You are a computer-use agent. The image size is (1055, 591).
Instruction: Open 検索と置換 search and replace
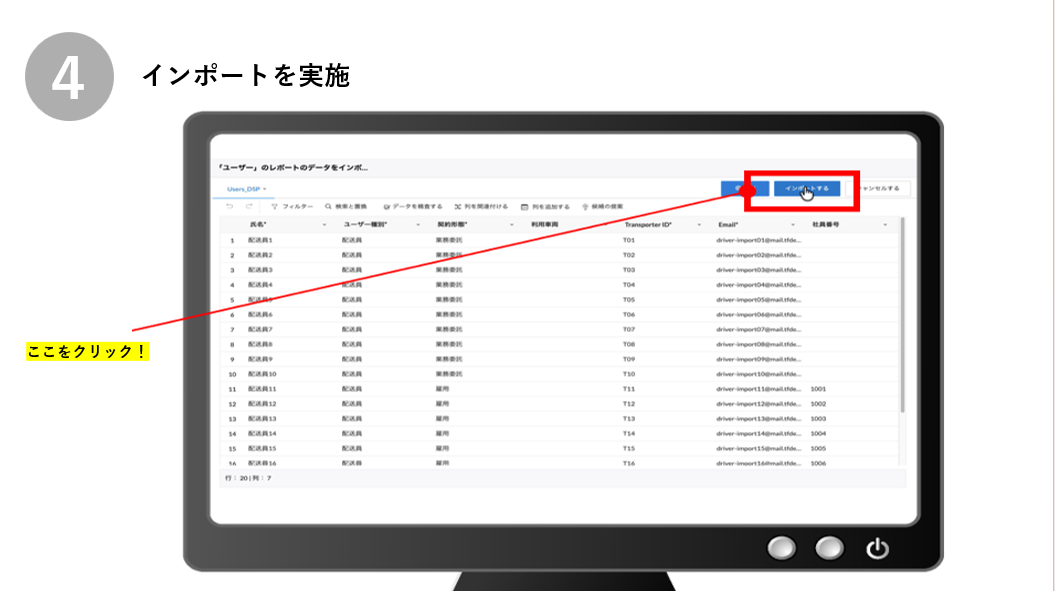pos(347,206)
